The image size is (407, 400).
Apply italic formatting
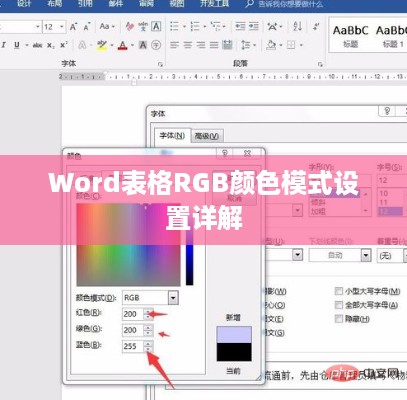[4, 45]
